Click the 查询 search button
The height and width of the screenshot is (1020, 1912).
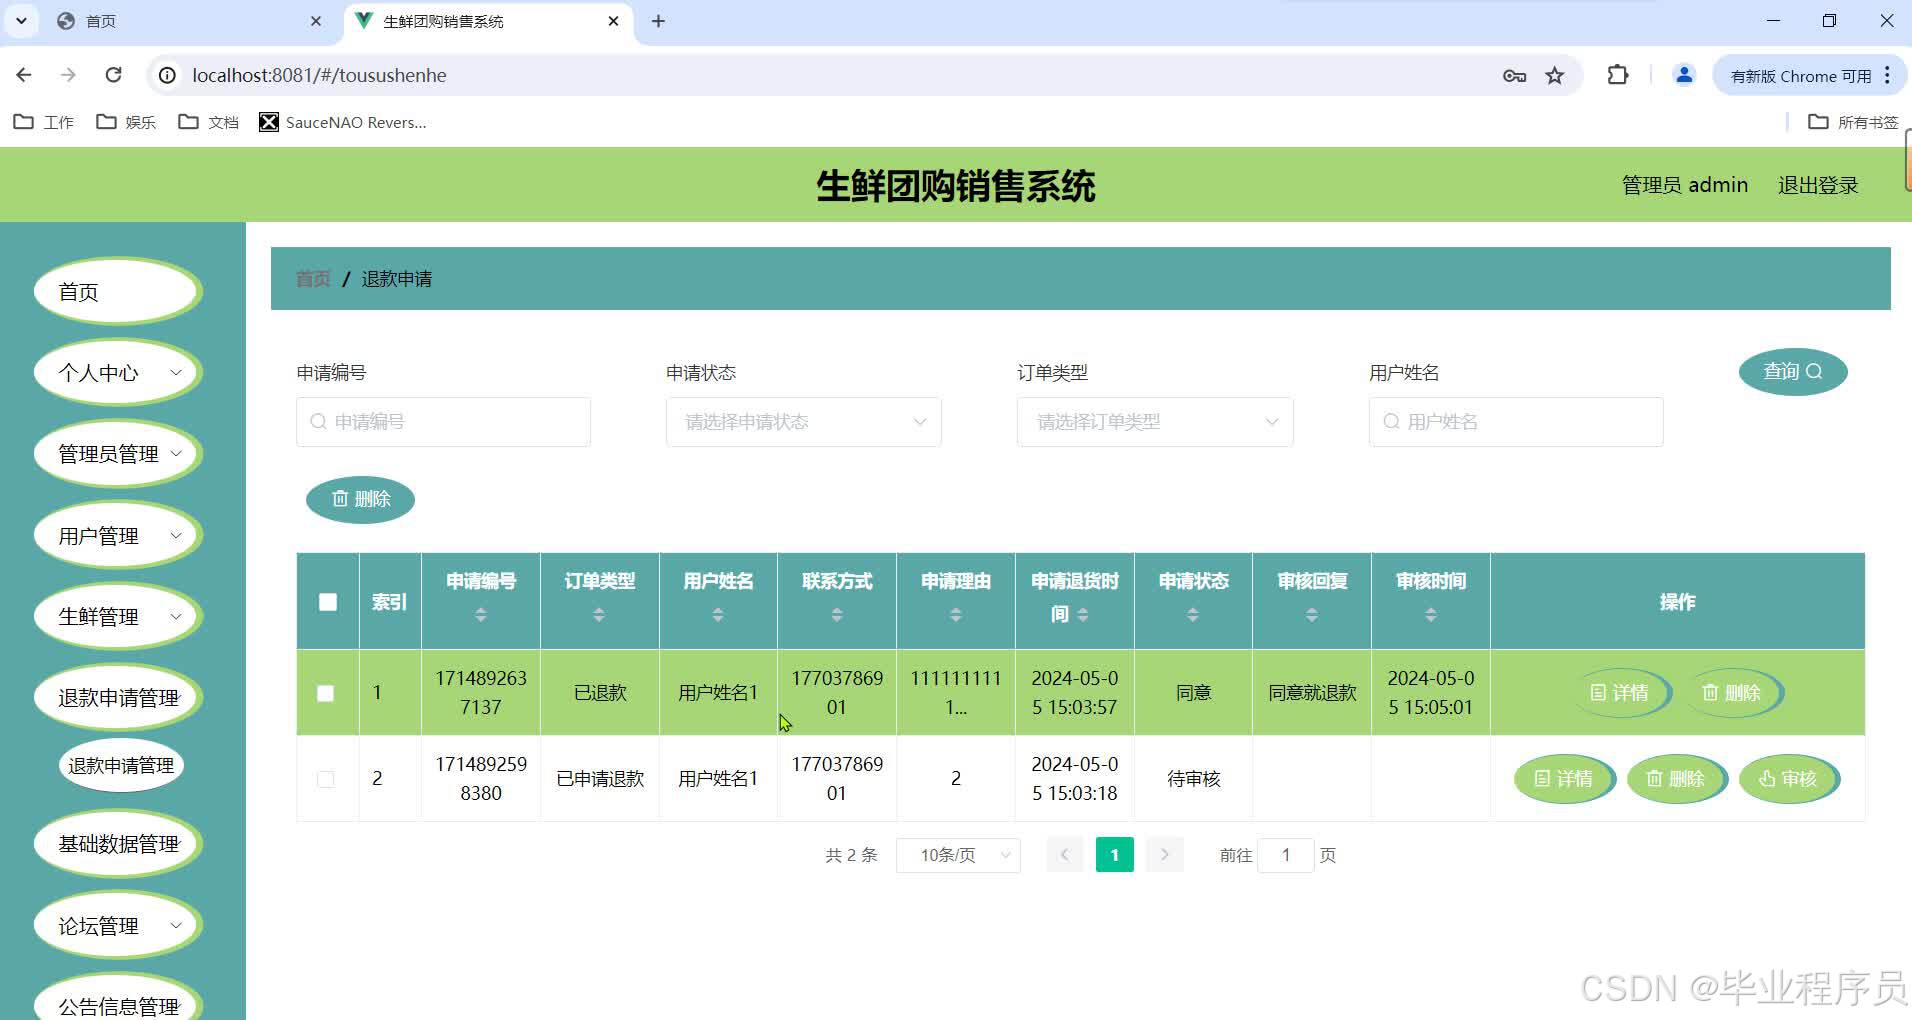coord(1793,372)
